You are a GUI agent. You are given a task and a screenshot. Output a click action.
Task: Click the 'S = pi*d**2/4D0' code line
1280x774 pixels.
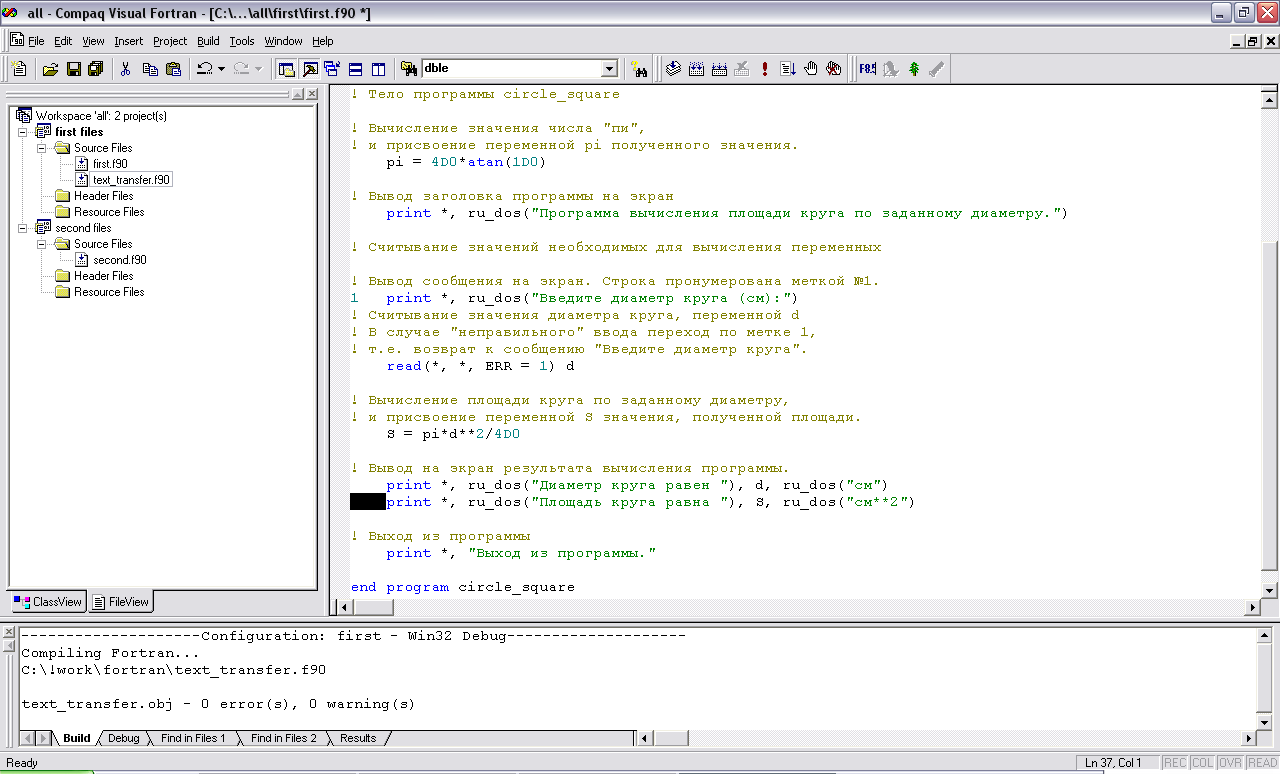pyautogui.click(x=453, y=434)
